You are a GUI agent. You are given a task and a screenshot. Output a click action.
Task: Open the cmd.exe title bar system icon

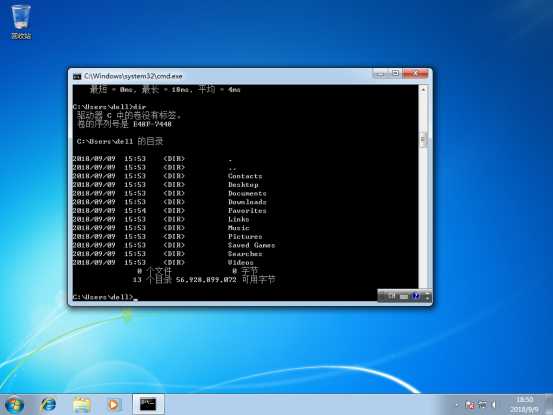pos(77,77)
